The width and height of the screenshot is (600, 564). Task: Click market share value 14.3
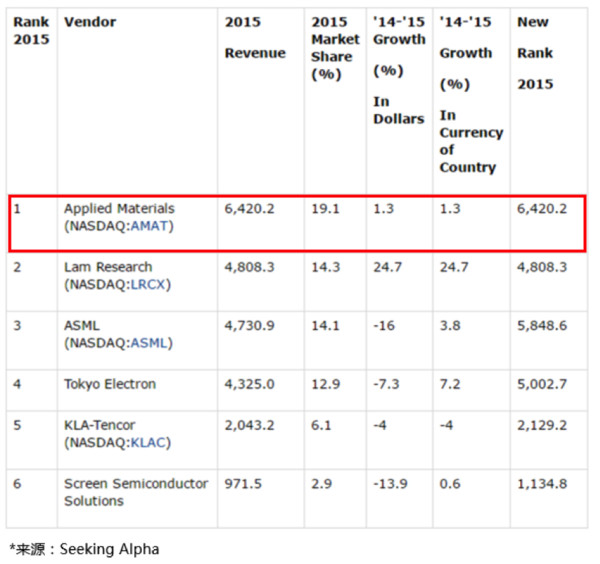pyautogui.click(x=325, y=267)
